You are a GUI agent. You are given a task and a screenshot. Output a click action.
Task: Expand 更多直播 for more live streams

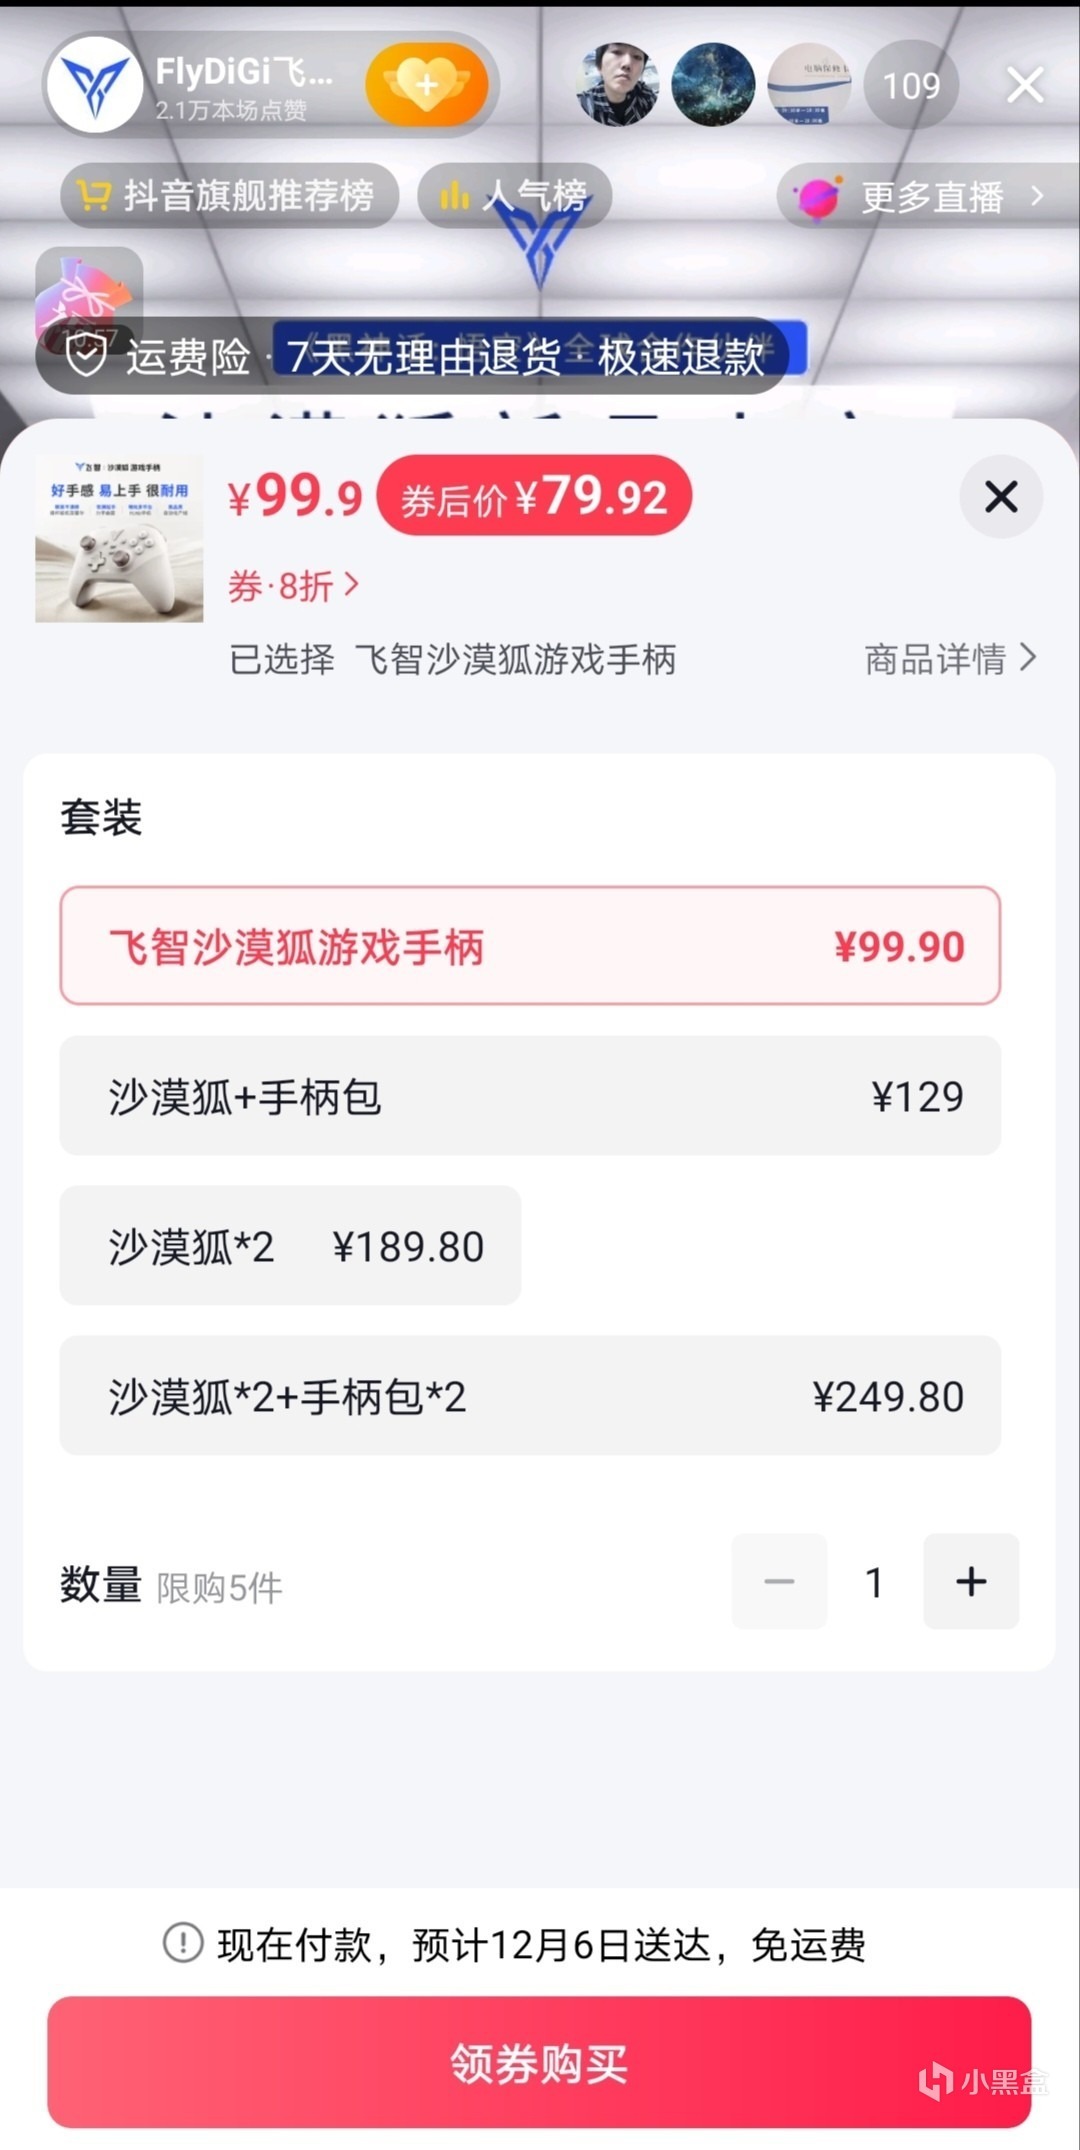click(925, 196)
